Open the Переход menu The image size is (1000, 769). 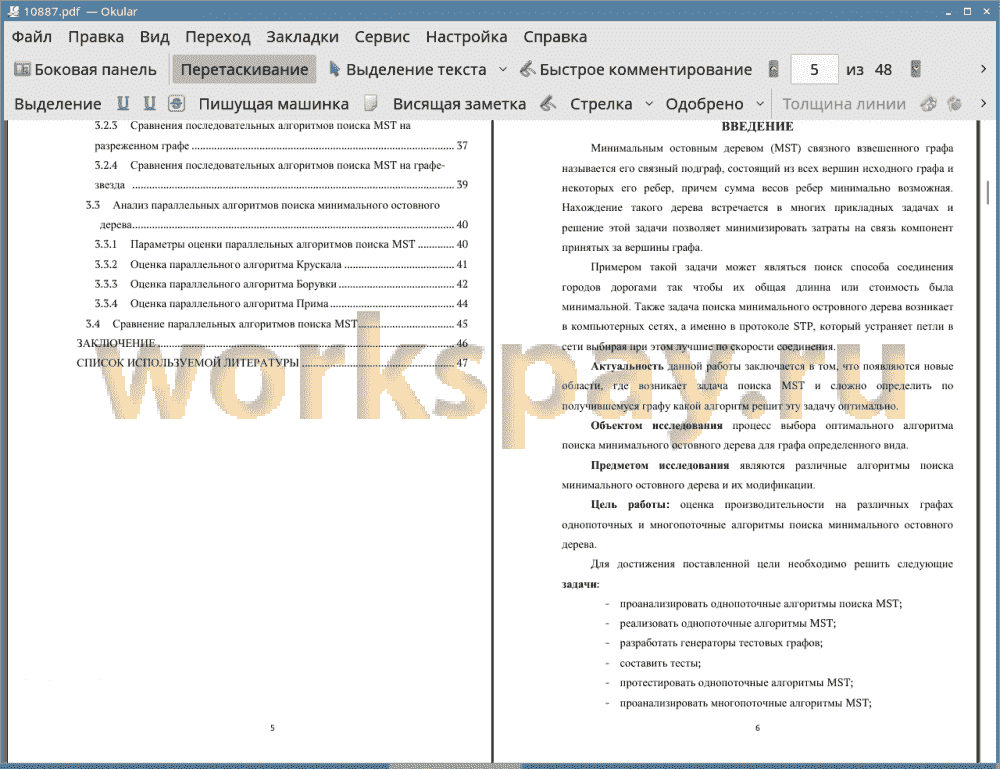[x=217, y=37]
